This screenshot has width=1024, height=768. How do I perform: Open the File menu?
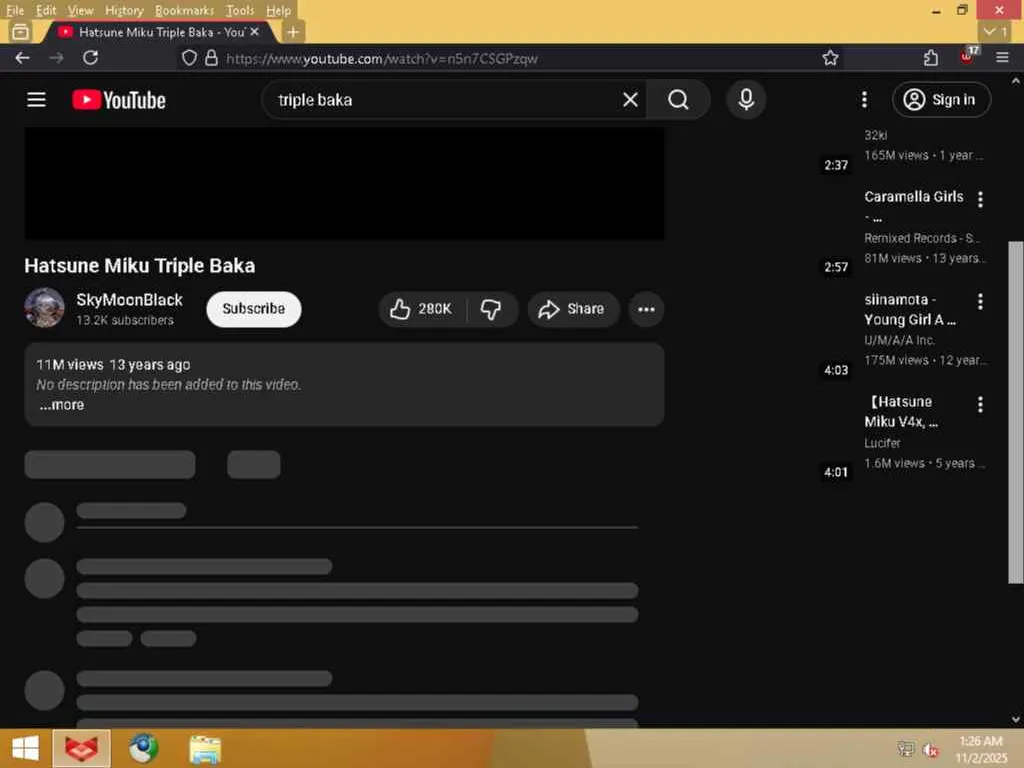tap(14, 10)
